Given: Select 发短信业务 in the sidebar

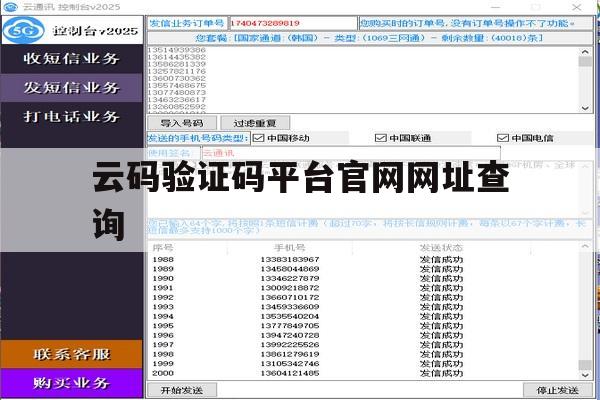Looking at the screenshot, I should 72,88.
